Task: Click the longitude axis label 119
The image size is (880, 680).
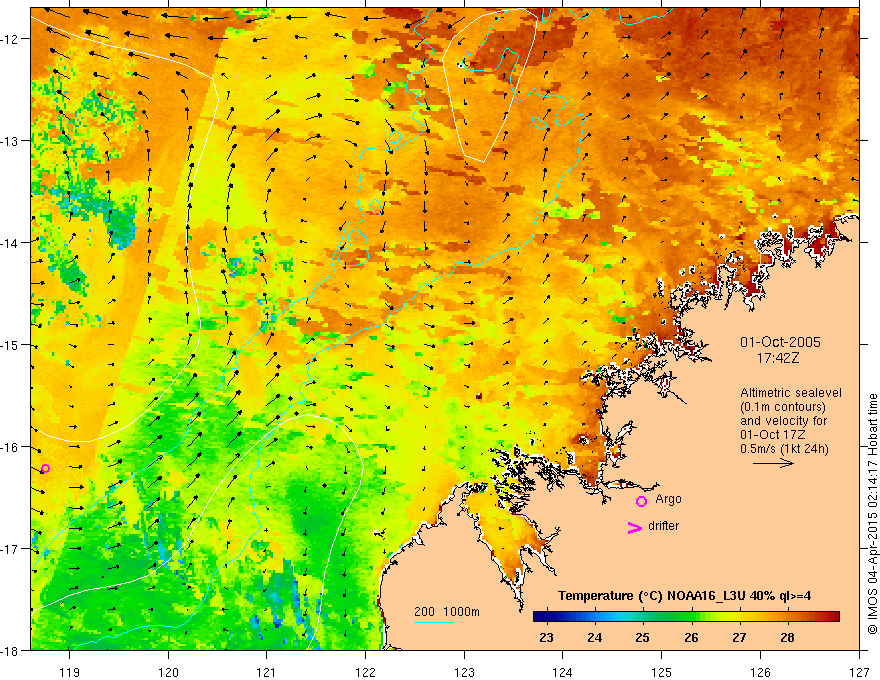Action: pos(70,672)
